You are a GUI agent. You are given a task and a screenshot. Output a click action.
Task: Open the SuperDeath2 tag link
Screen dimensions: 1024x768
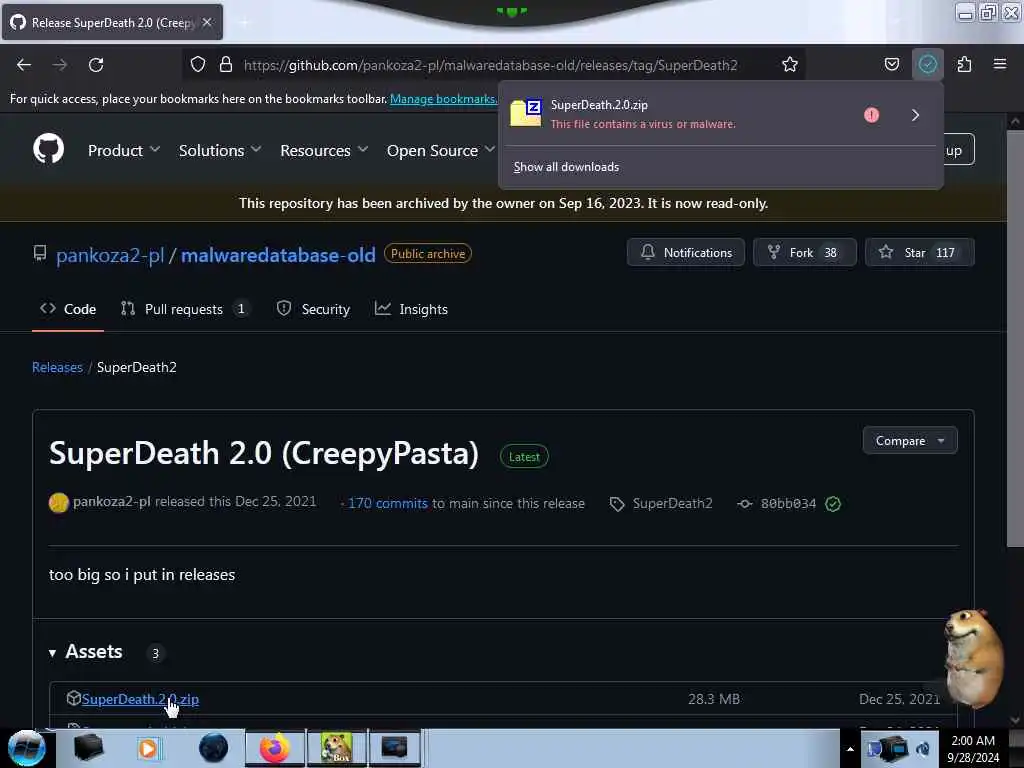click(672, 504)
